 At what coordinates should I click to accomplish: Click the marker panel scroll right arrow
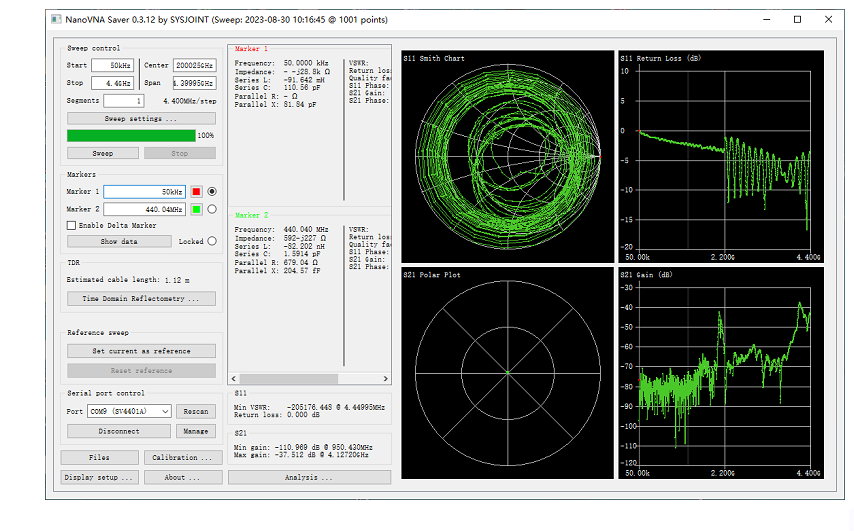[386, 379]
